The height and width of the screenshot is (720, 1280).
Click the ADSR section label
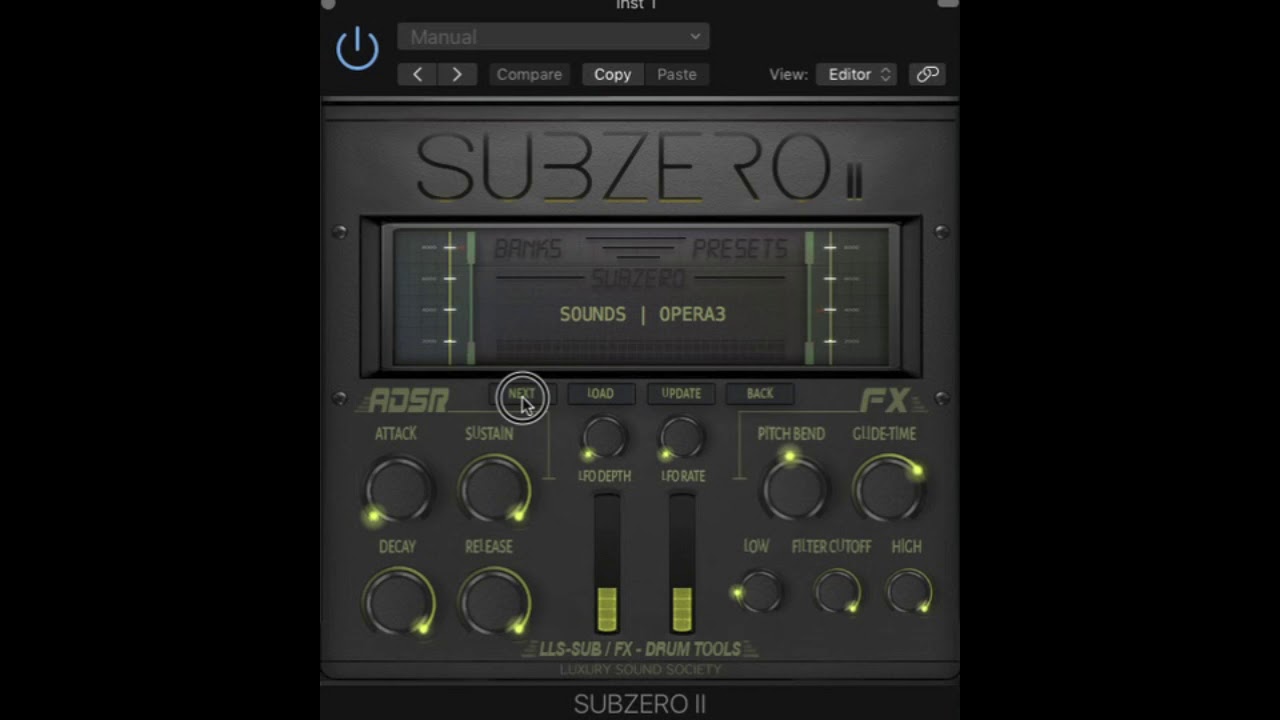click(x=408, y=402)
